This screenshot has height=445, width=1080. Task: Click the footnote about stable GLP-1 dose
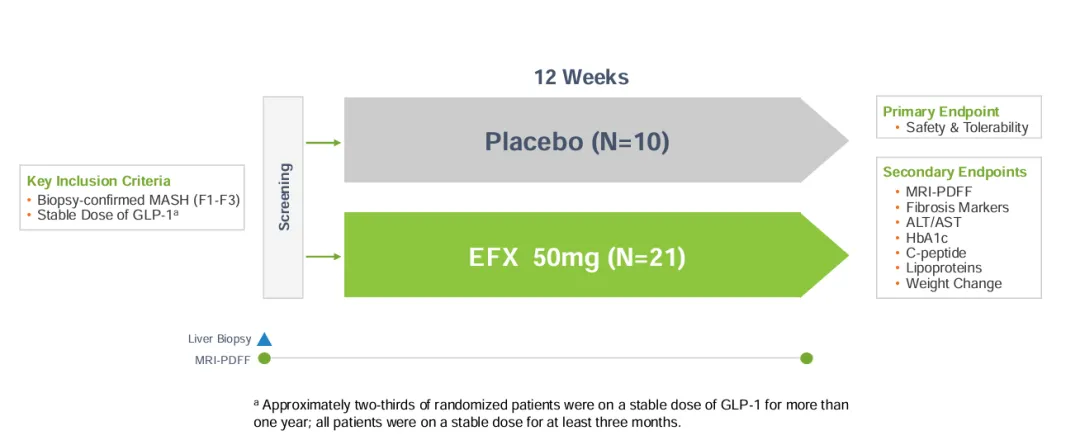point(551,413)
